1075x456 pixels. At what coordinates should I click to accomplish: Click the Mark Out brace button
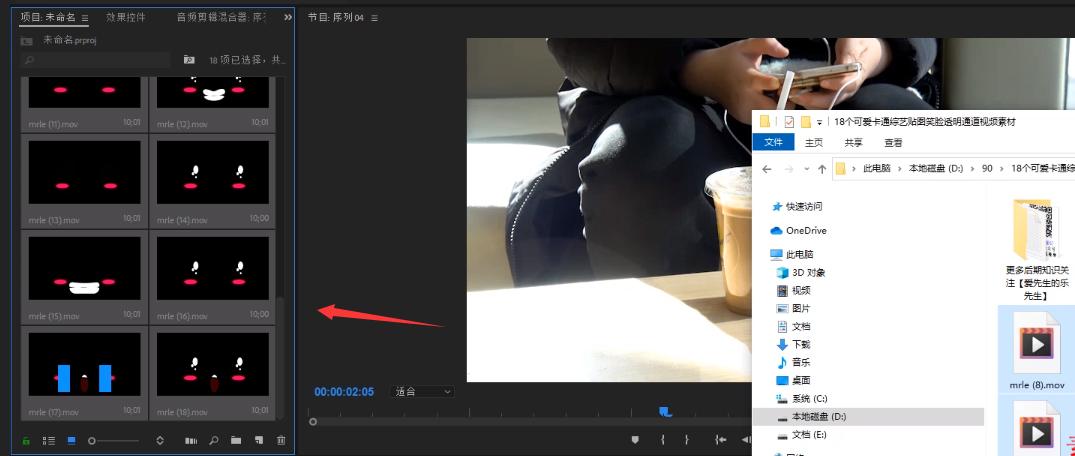pyautogui.click(x=686, y=440)
